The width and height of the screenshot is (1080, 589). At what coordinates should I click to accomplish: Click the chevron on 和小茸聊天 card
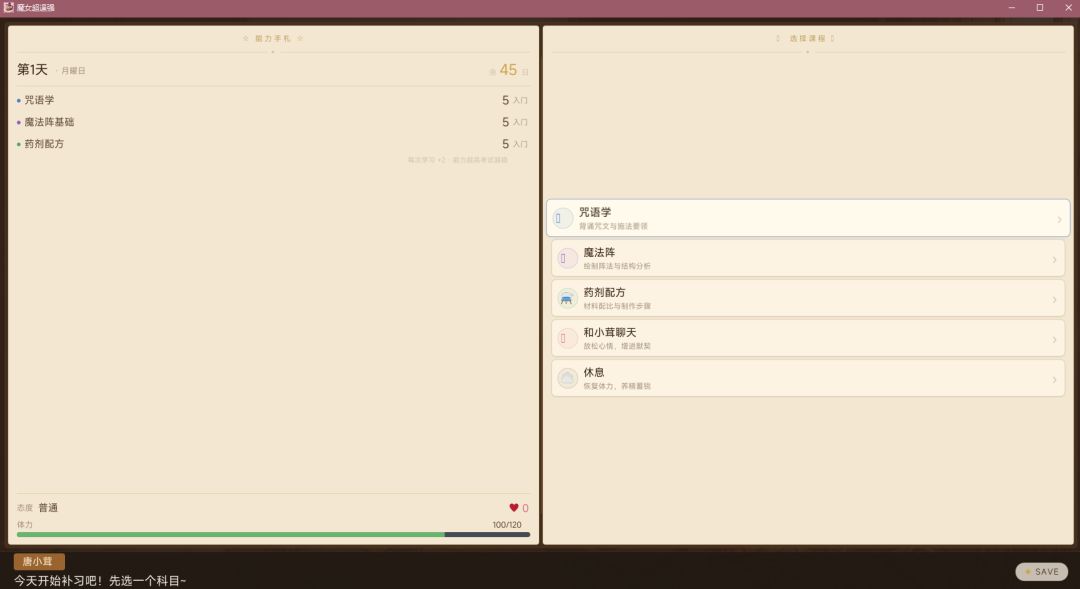(1055, 340)
